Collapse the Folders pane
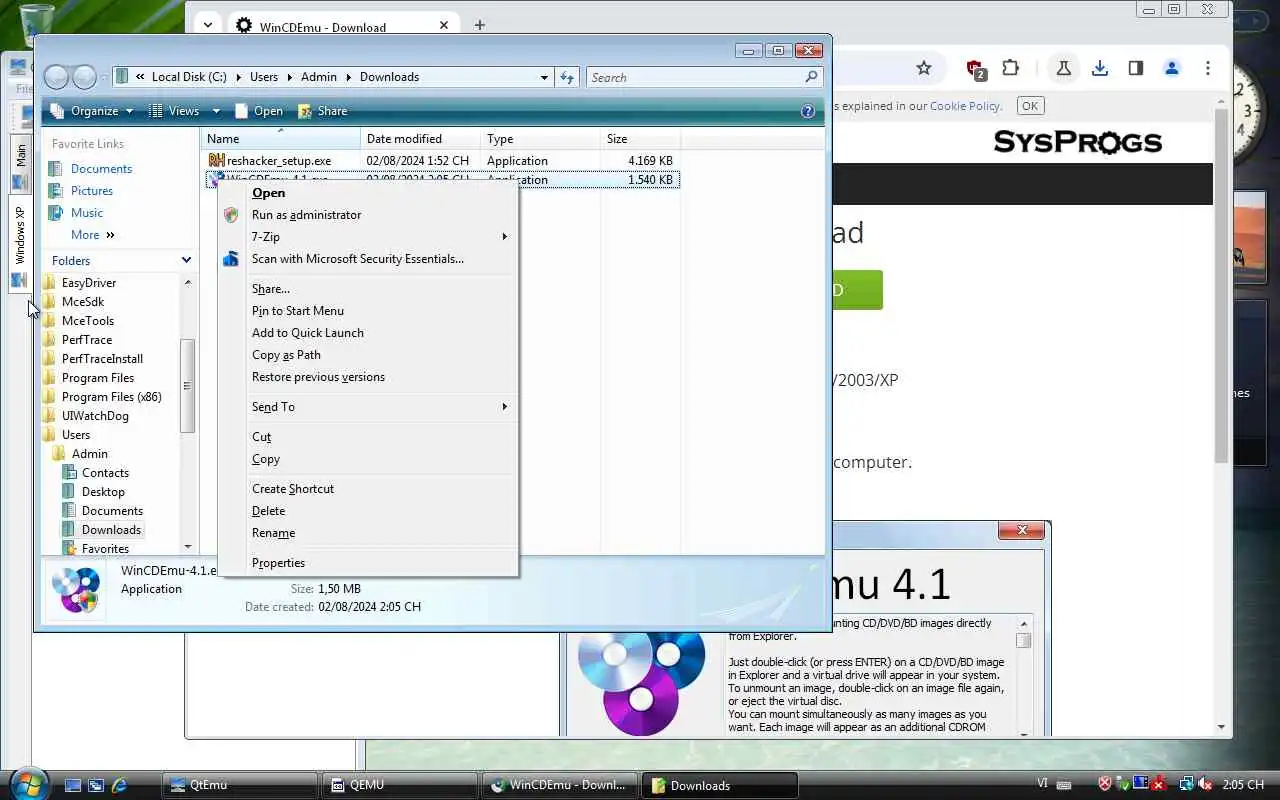Screen dimensions: 1280x800 (x=186, y=260)
